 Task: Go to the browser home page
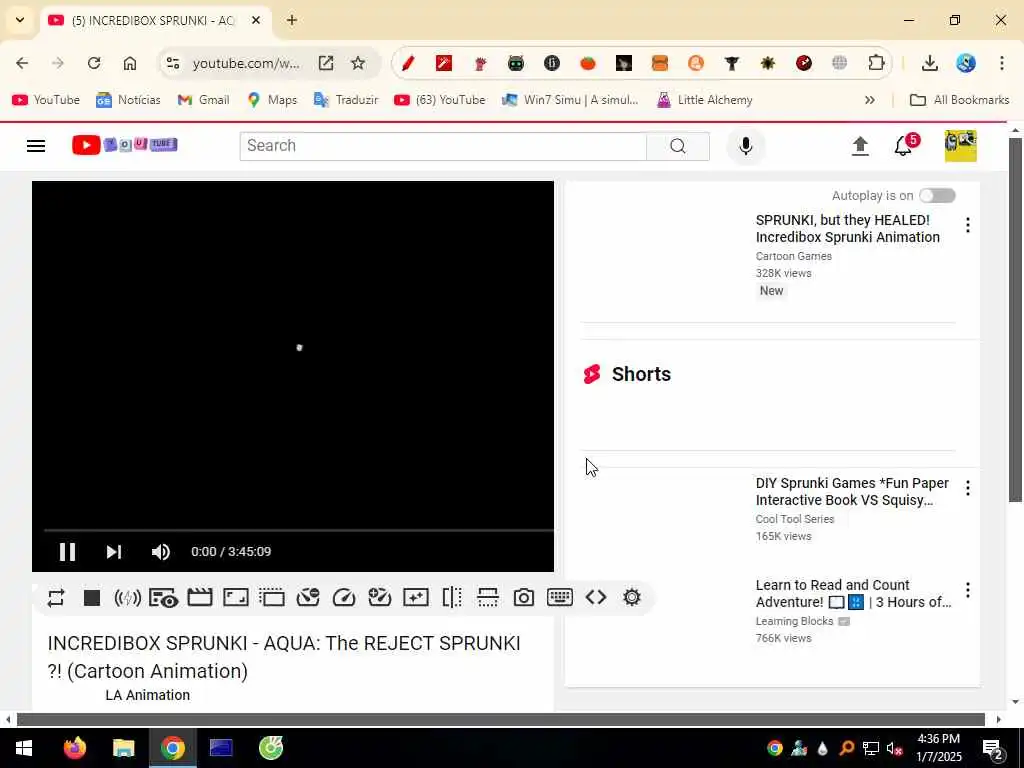tap(130, 63)
